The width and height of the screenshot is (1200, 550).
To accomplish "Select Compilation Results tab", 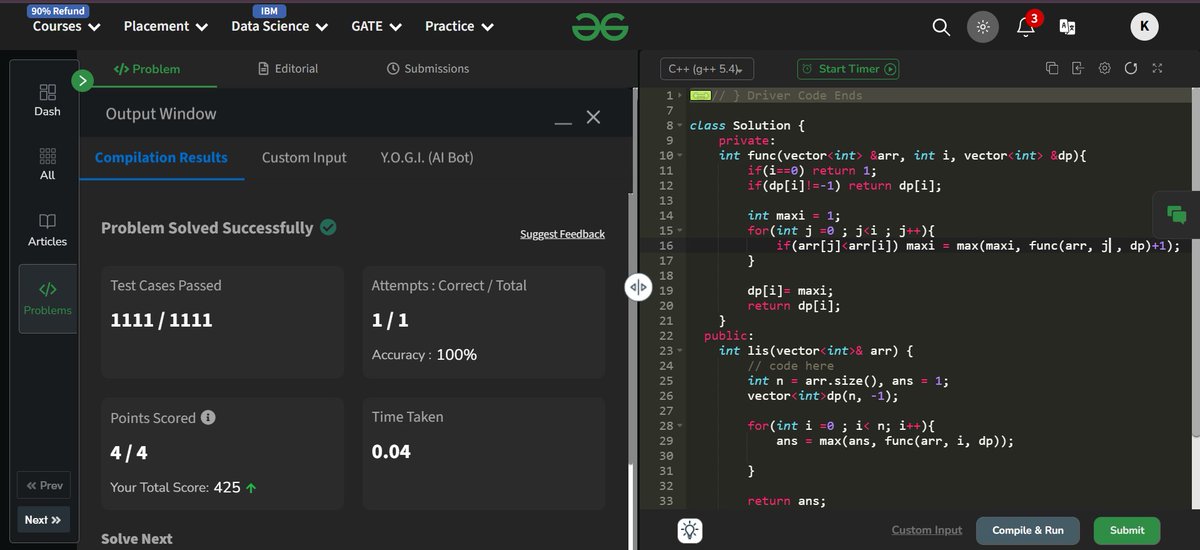I will click(x=161, y=158).
